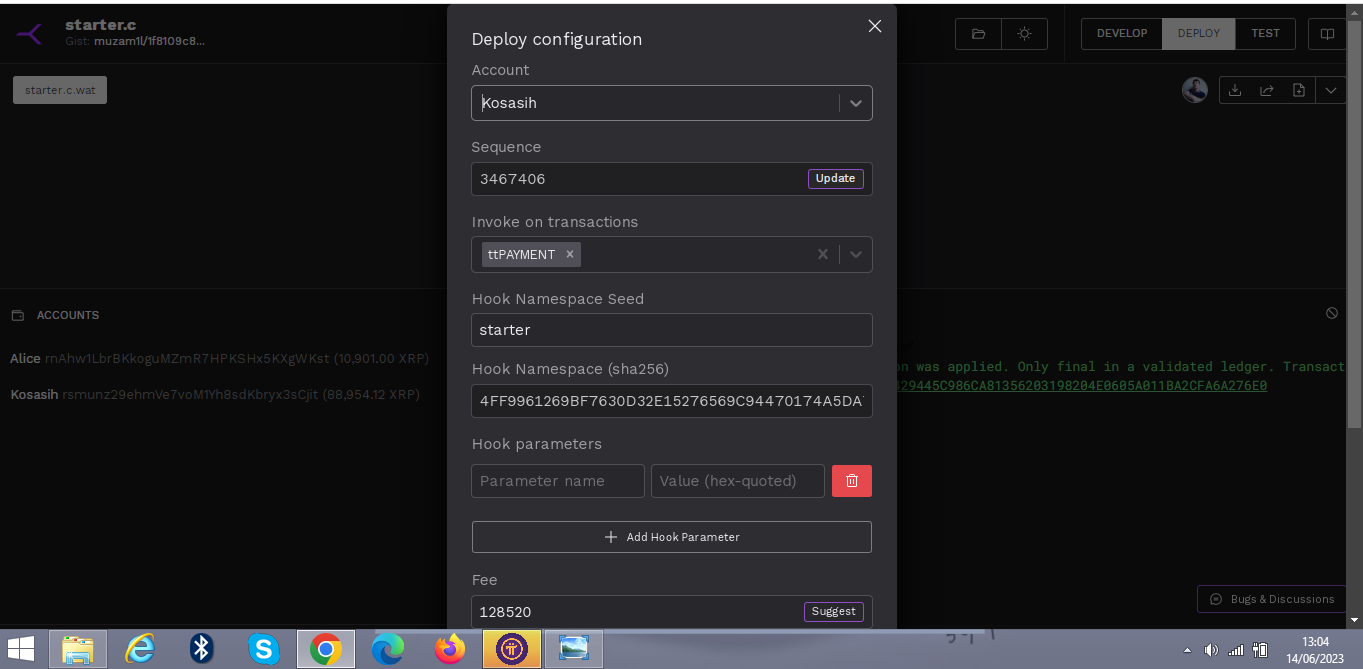This screenshot has height=669, width=1363.
Task: Open Bluetooth app from taskbar
Action: (202, 650)
